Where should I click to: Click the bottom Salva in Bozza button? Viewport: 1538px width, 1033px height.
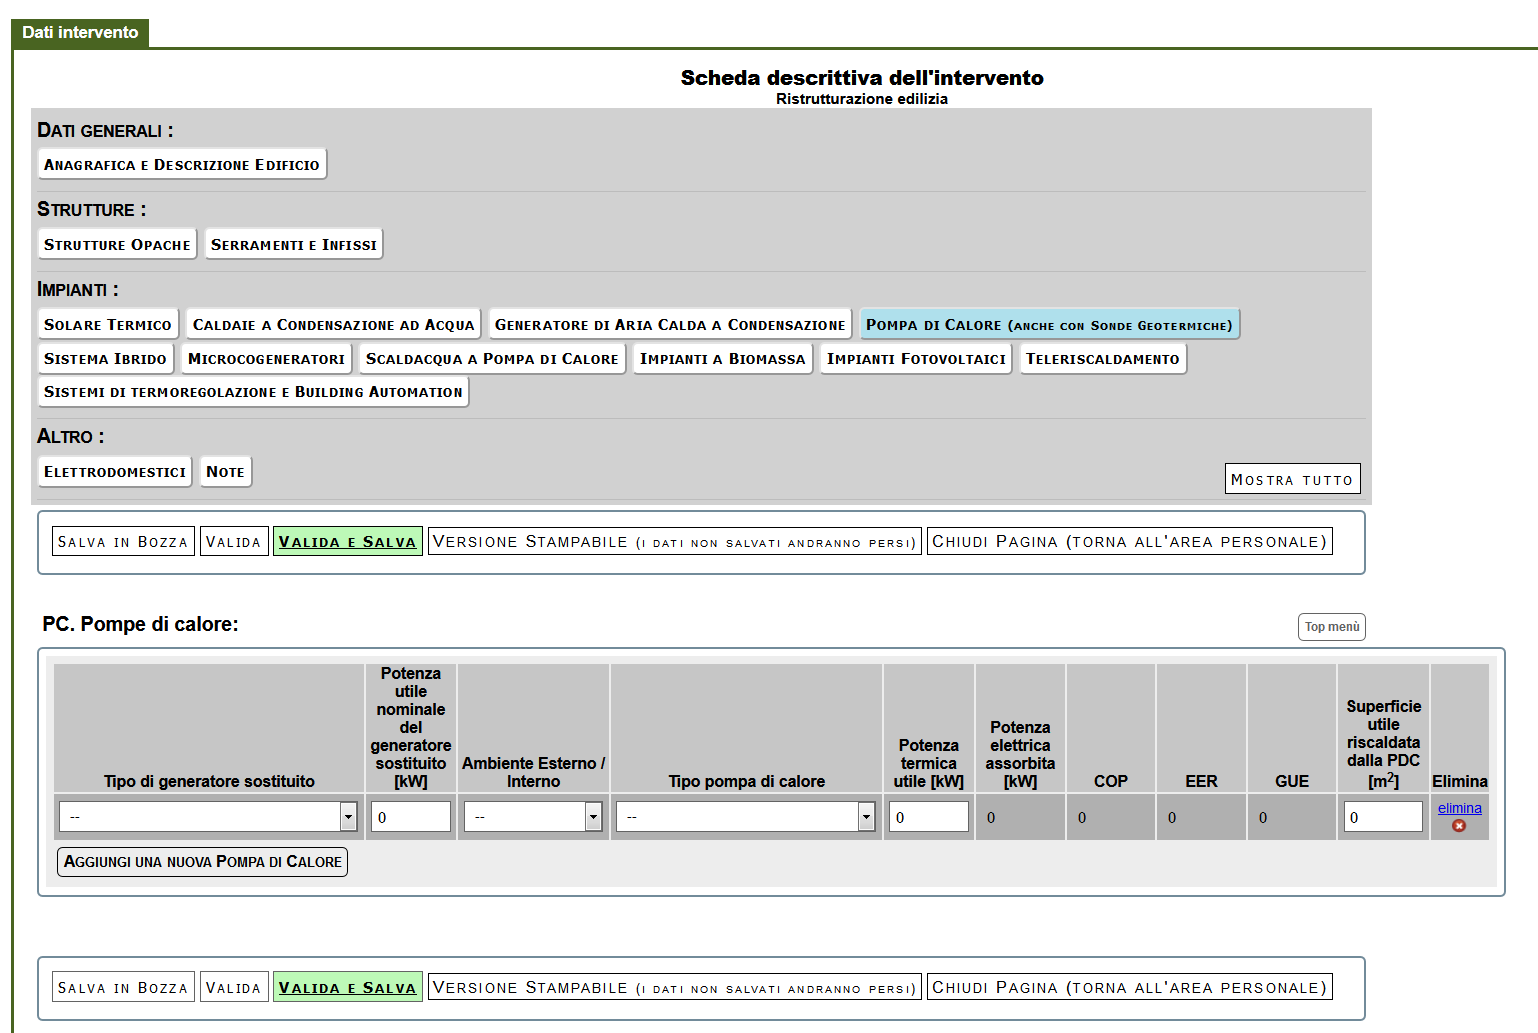click(x=123, y=988)
